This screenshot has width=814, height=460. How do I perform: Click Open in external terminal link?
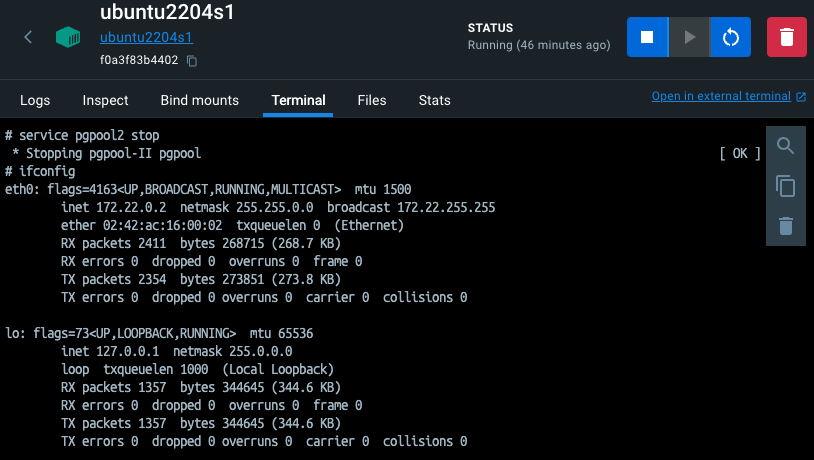pos(720,97)
